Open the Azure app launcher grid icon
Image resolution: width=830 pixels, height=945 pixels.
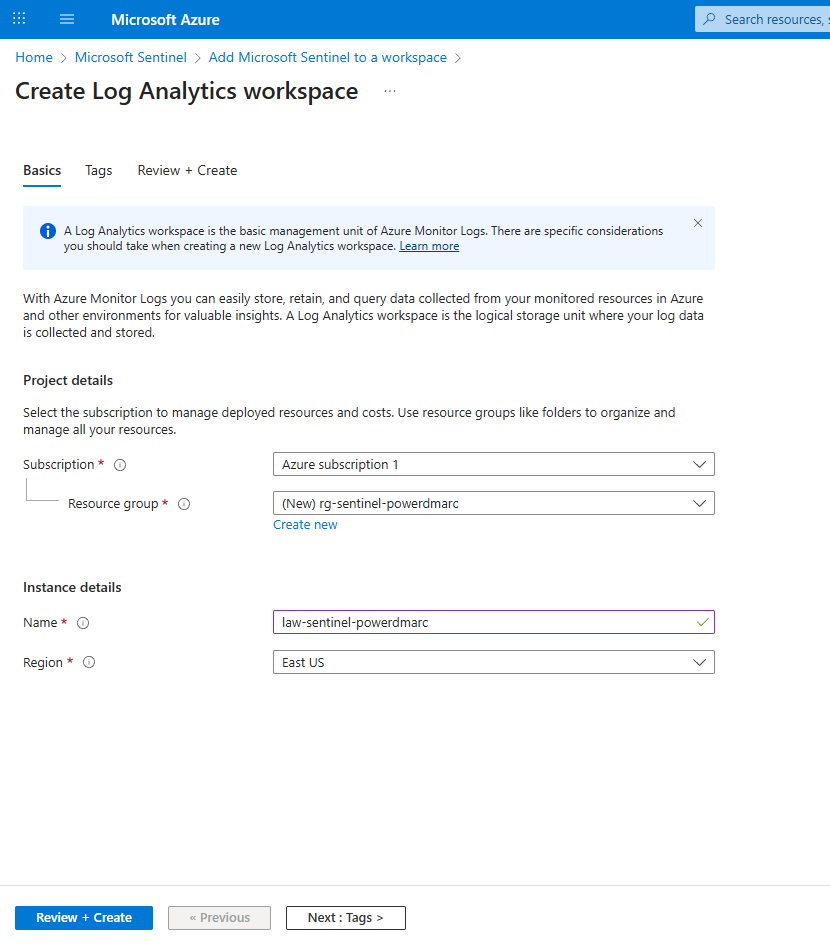click(19, 19)
